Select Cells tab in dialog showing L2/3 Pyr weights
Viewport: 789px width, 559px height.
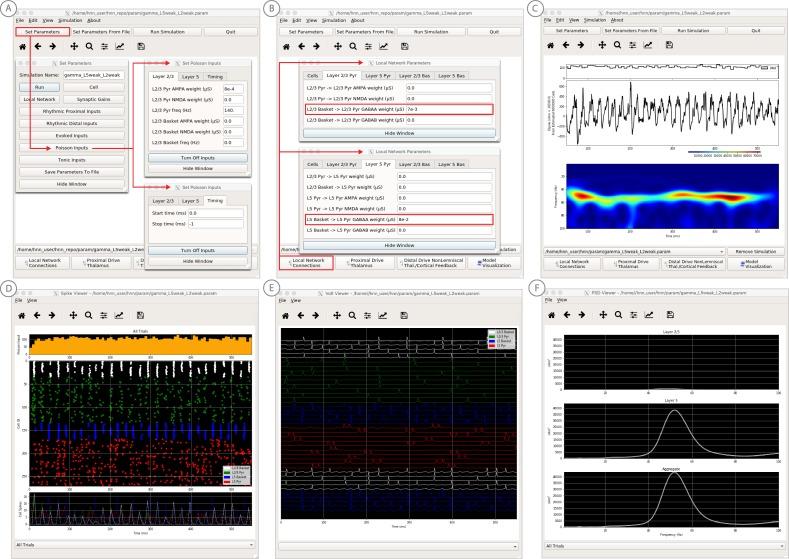pyautogui.click(x=312, y=75)
